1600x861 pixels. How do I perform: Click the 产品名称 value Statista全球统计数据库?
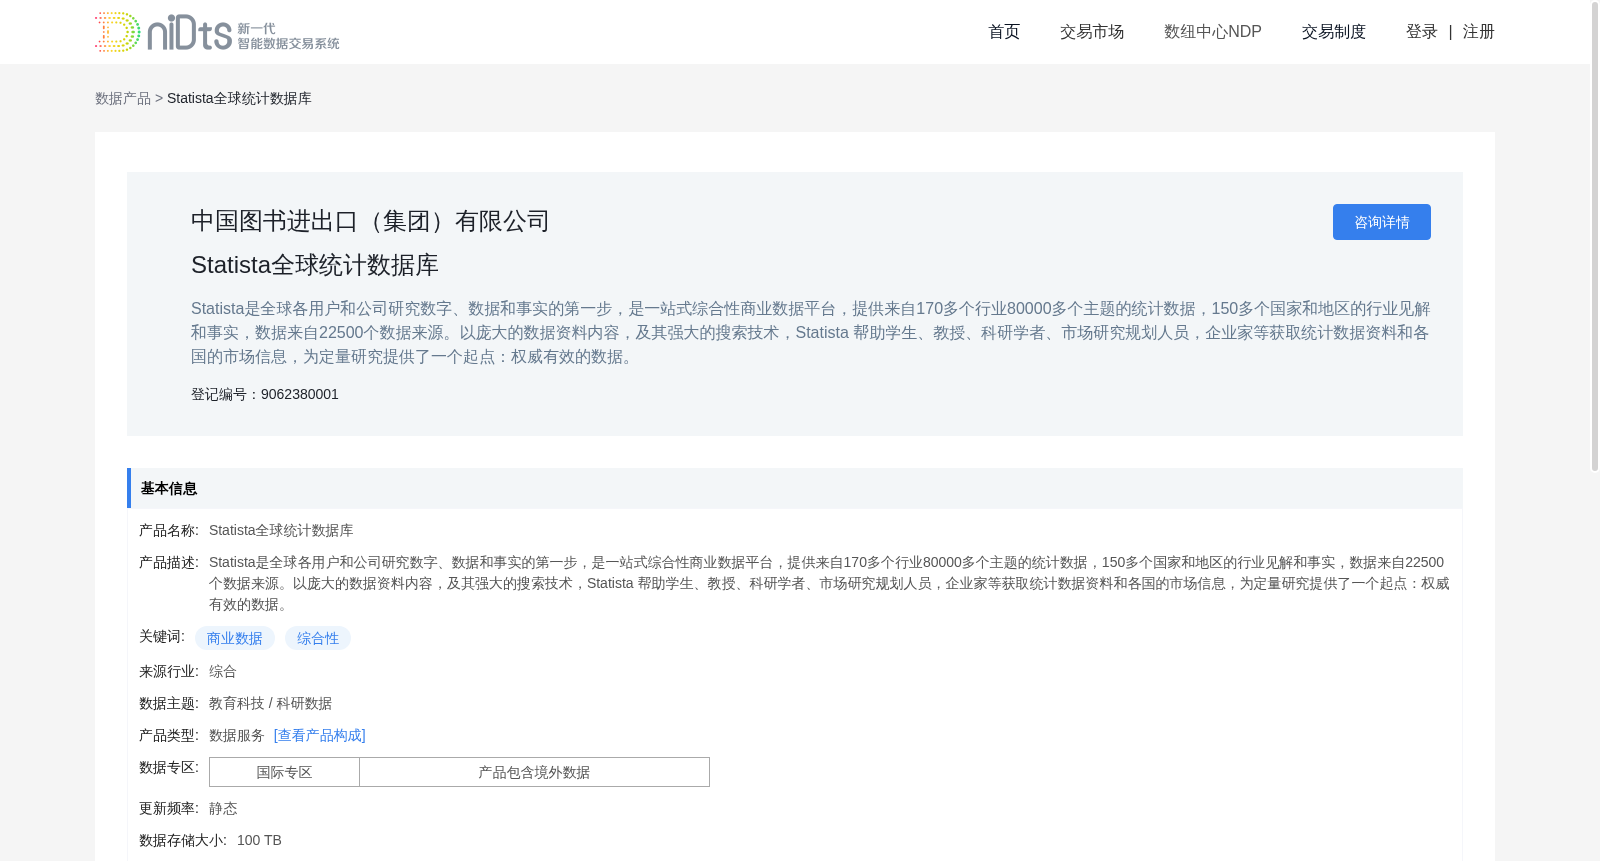[x=281, y=530]
